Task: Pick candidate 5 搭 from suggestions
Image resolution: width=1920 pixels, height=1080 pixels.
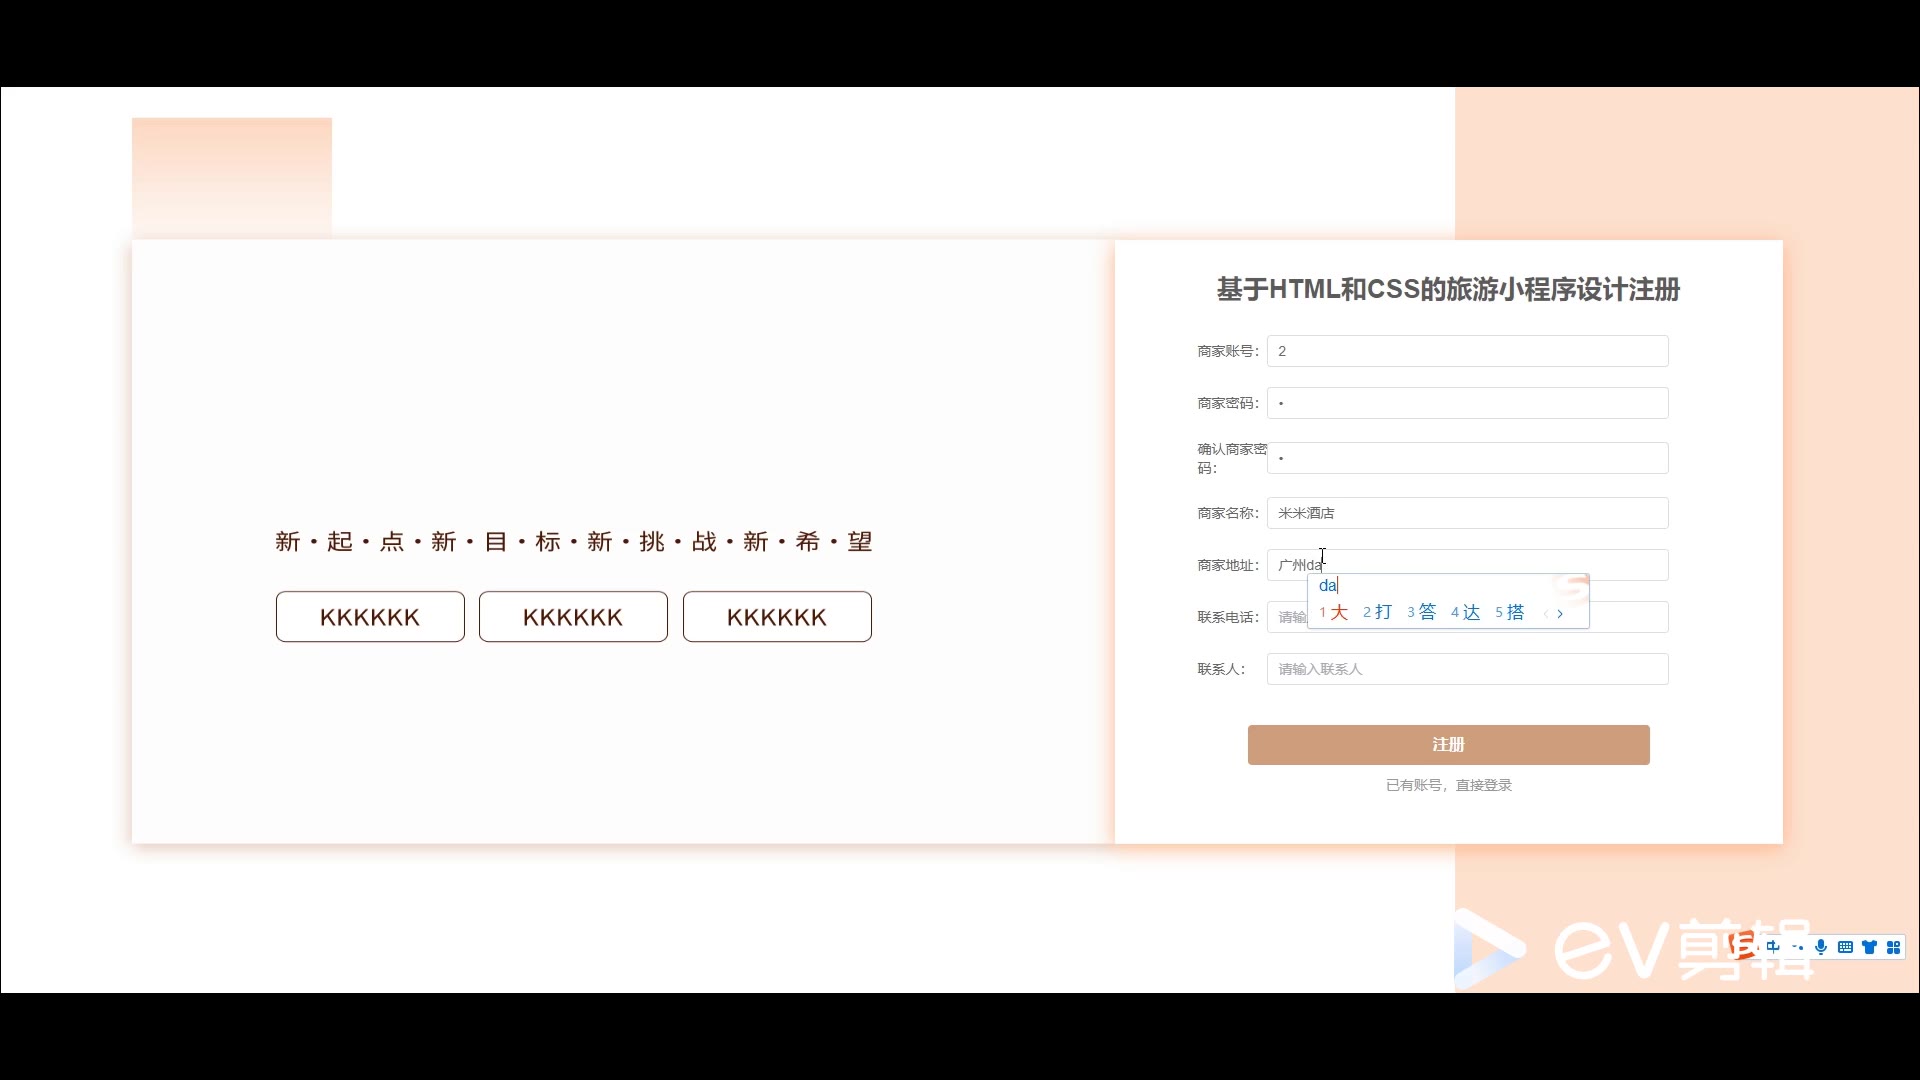Action: pyautogui.click(x=1511, y=612)
